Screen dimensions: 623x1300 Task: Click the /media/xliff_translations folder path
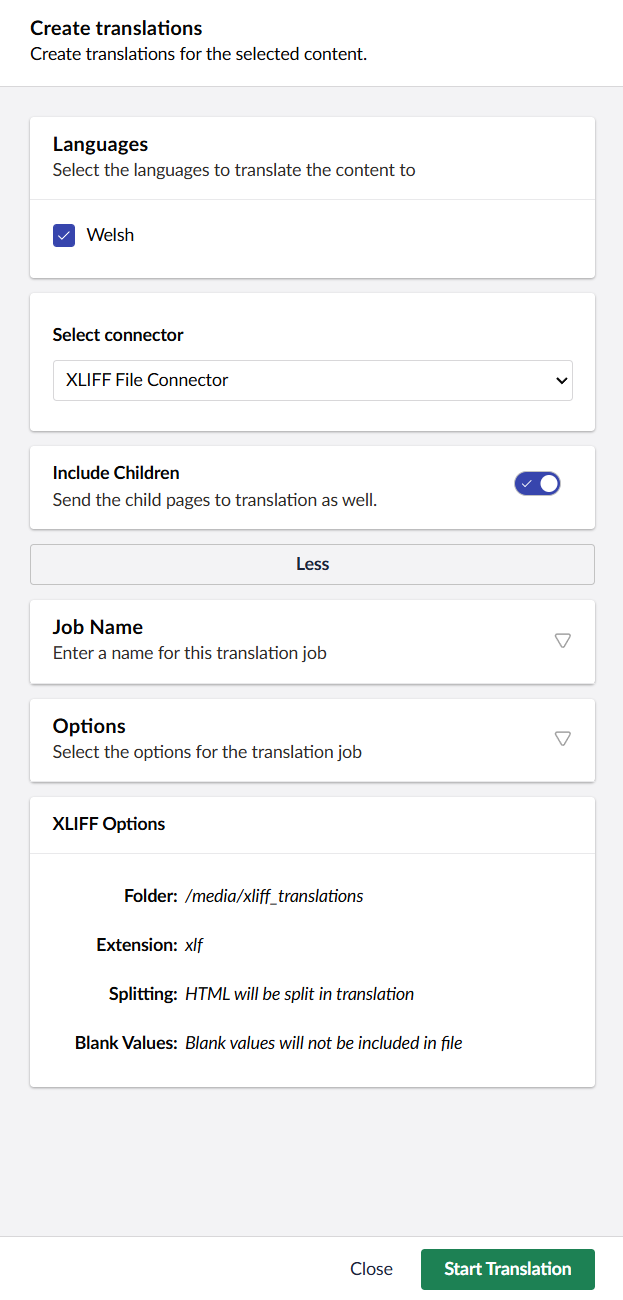[274, 896]
